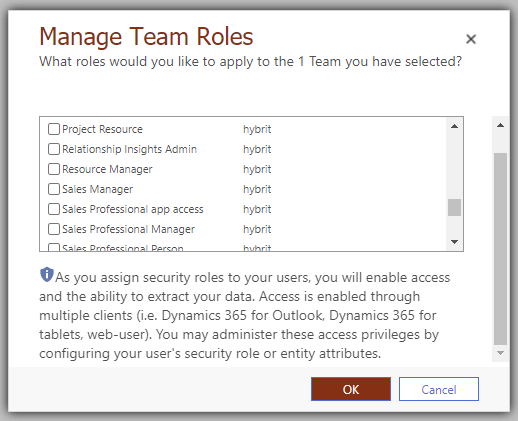The height and width of the screenshot is (421, 518).
Task: Click OK to apply team roles
Action: pos(351,389)
